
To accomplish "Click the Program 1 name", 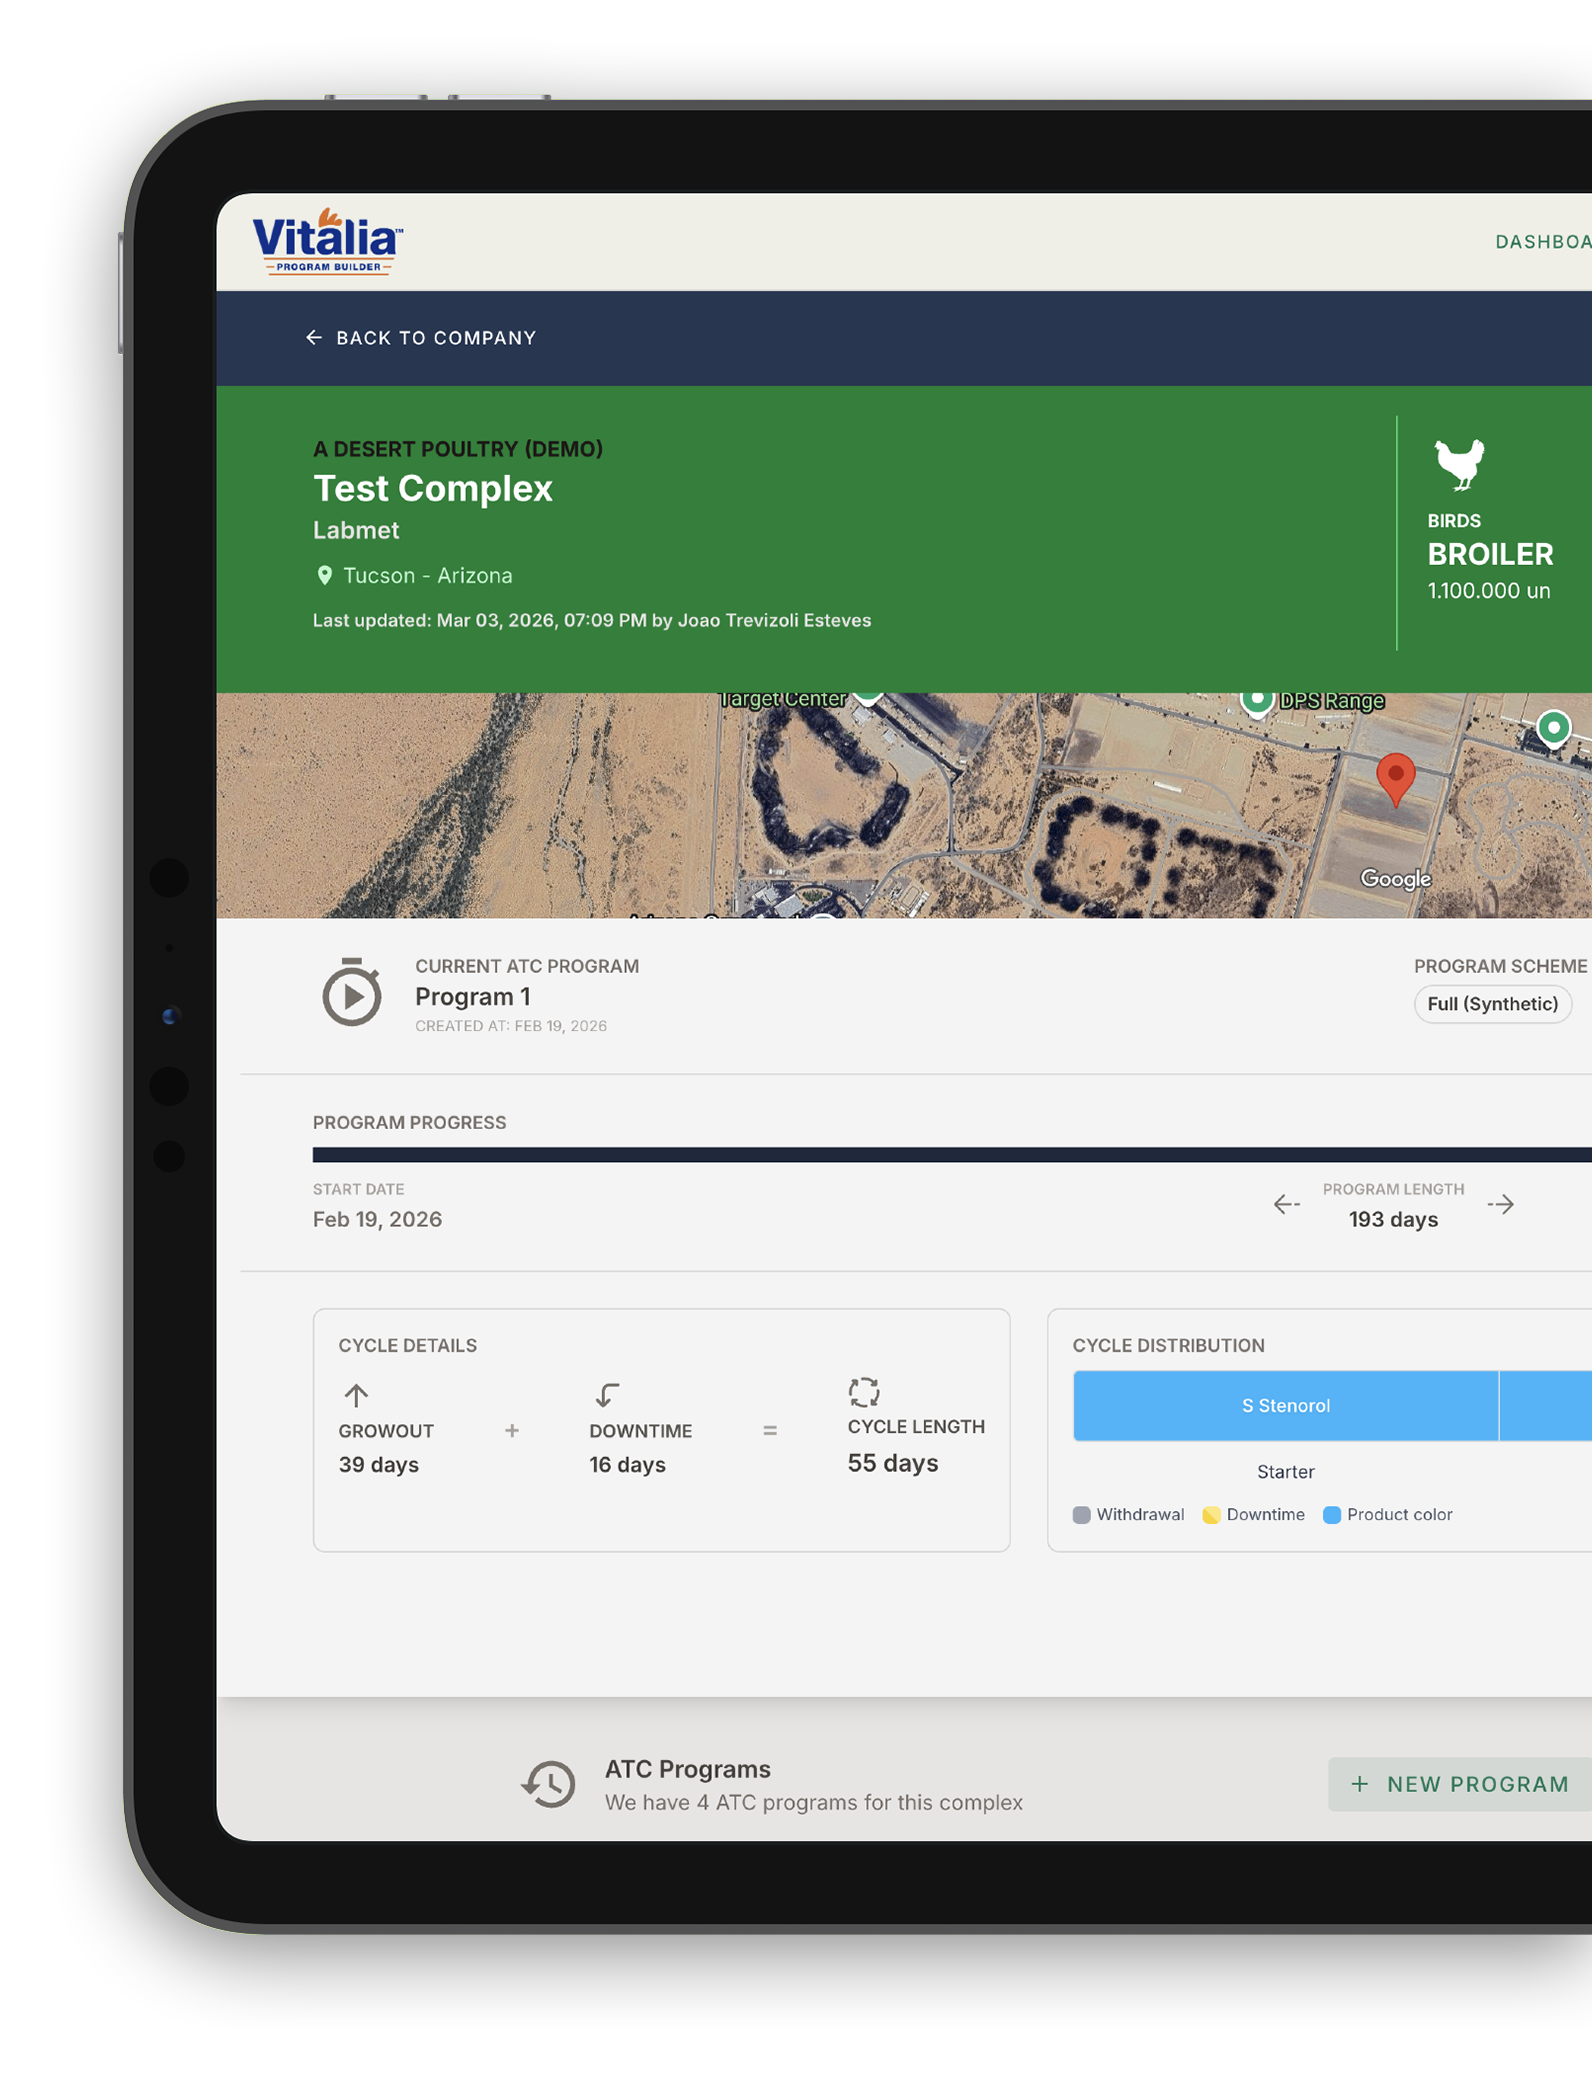I will [x=473, y=997].
